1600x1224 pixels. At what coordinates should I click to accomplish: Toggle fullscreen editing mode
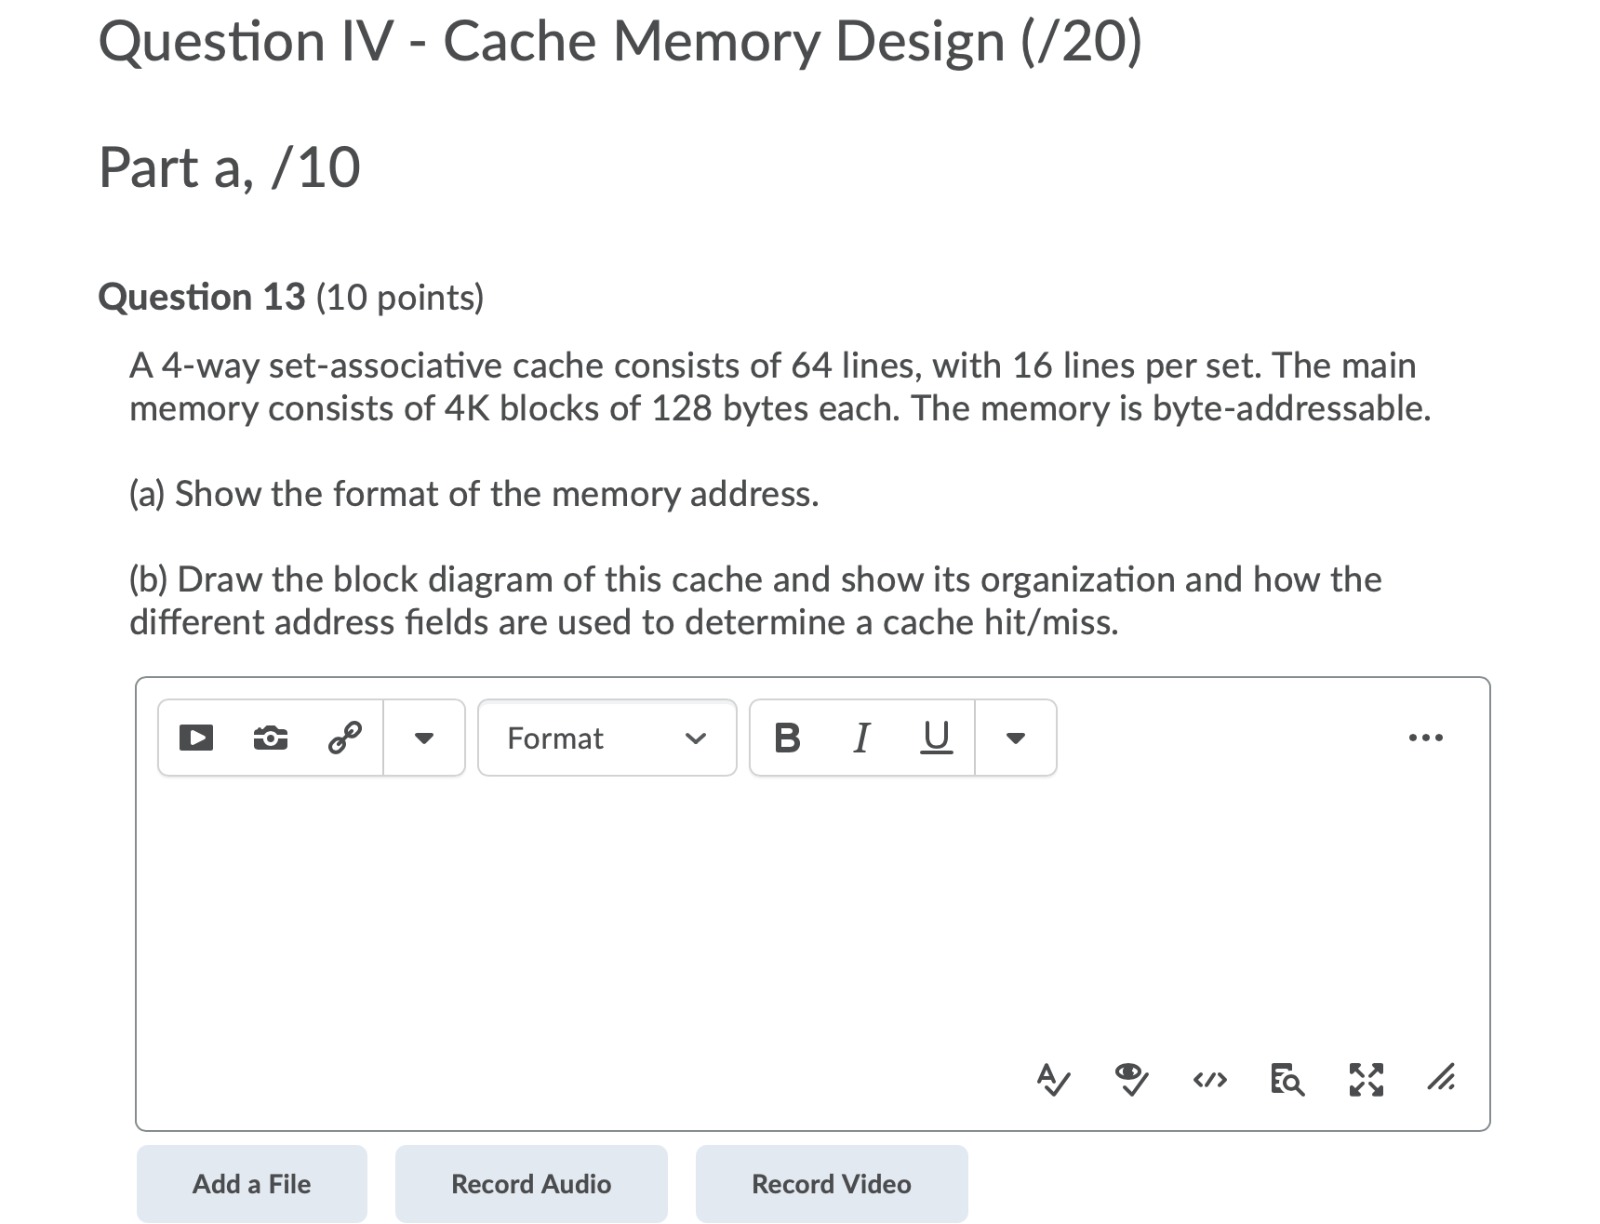point(1366,1079)
